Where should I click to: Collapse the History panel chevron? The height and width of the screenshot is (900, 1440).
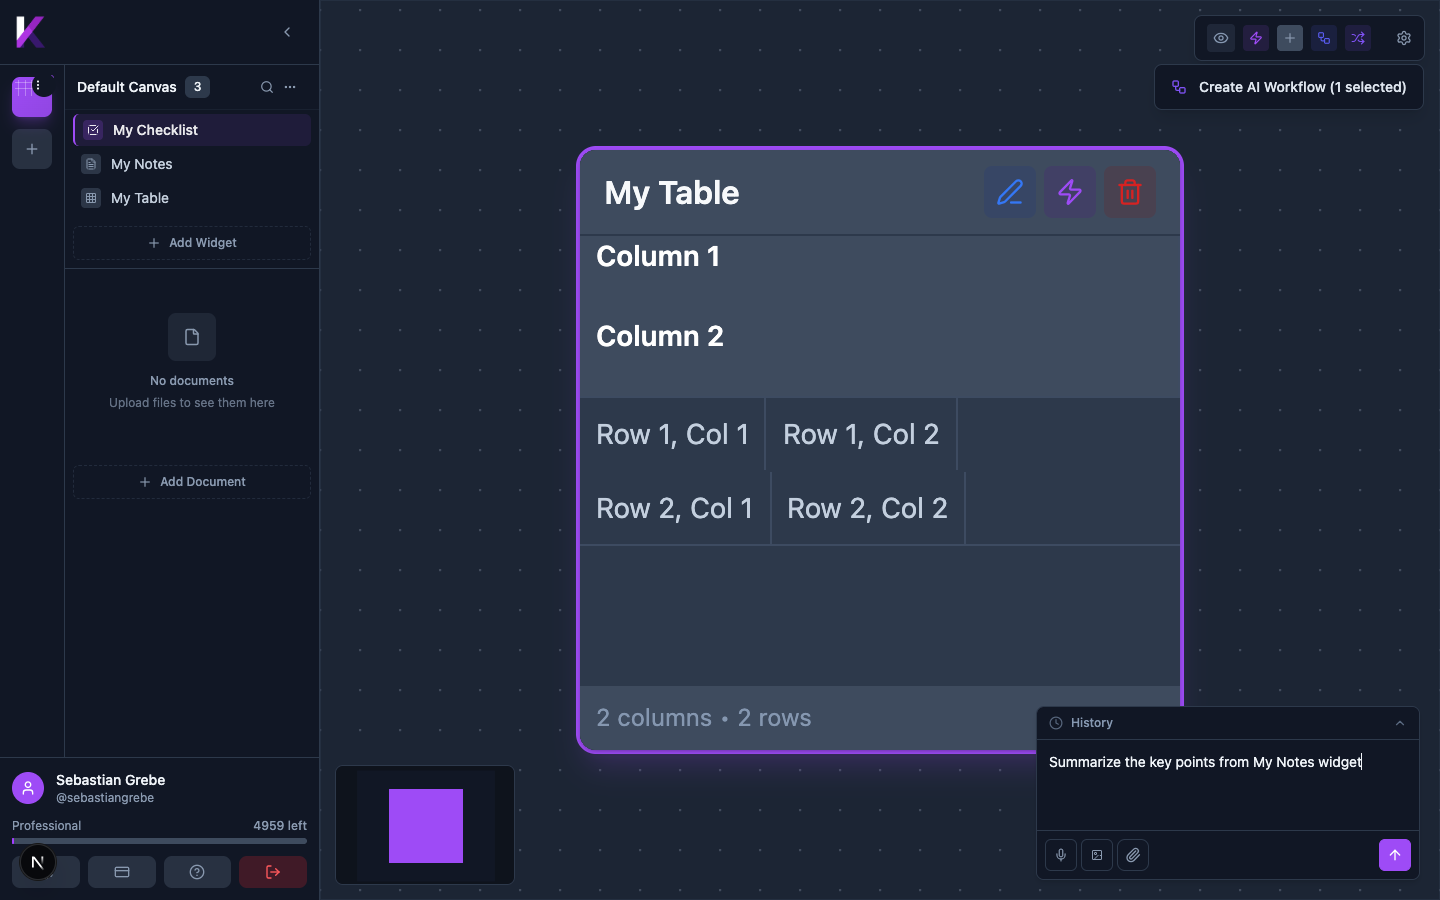[x=1400, y=723]
